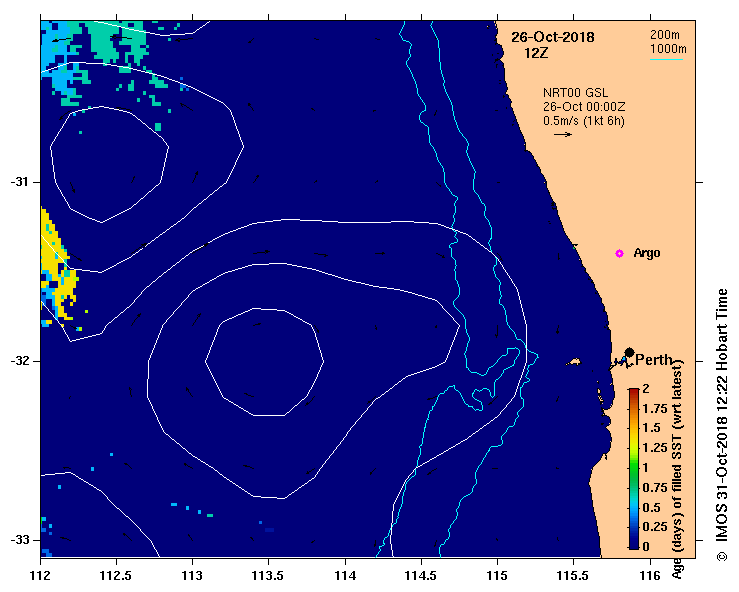Screen dimensions: 739x592
Task: Click the IMOS copyright timestamp text
Action: pos(722,424)
